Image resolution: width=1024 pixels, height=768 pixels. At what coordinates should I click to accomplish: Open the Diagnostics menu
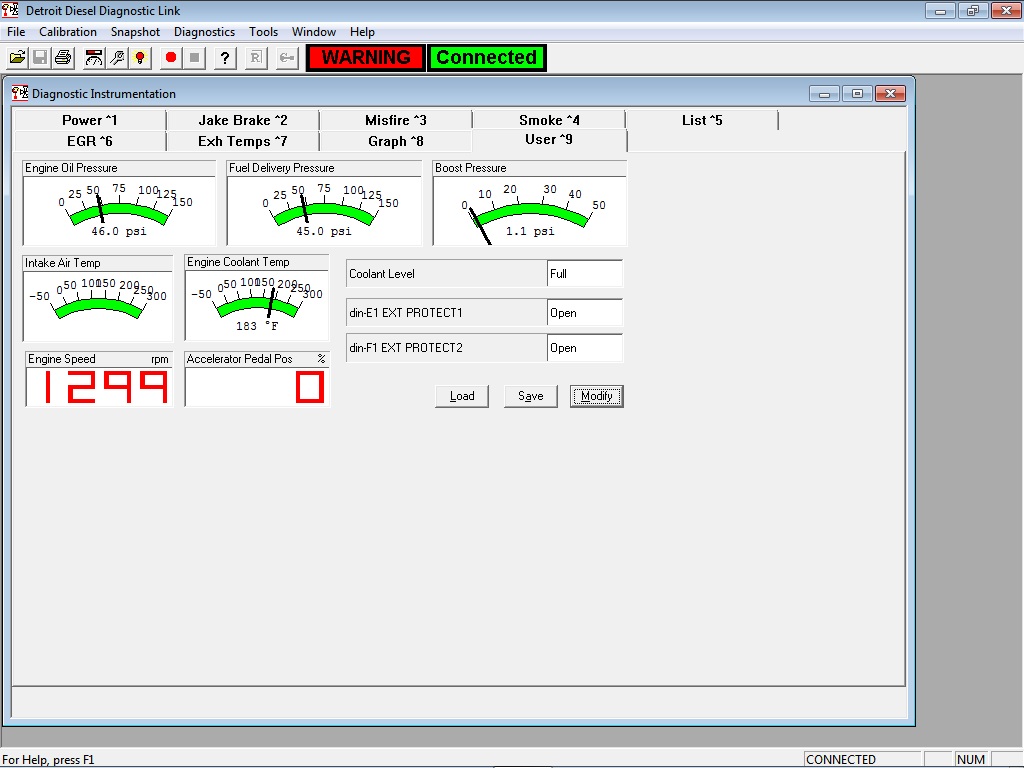204,31
